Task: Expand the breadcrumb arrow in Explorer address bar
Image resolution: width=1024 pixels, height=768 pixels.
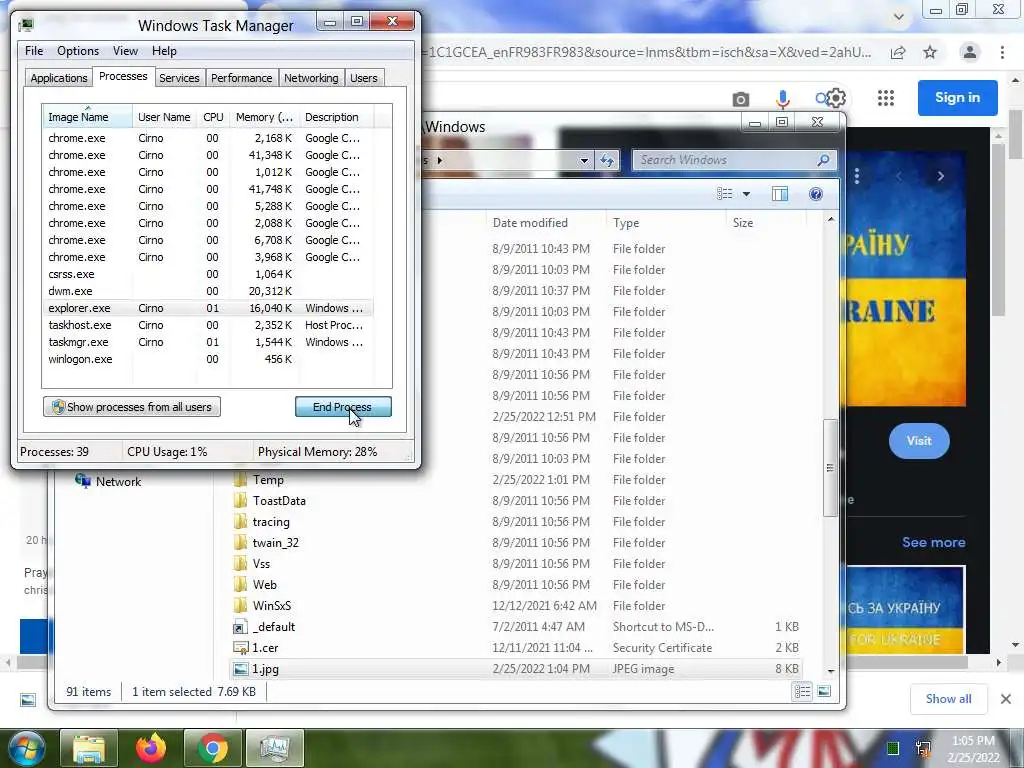Action: pos(440,160)
